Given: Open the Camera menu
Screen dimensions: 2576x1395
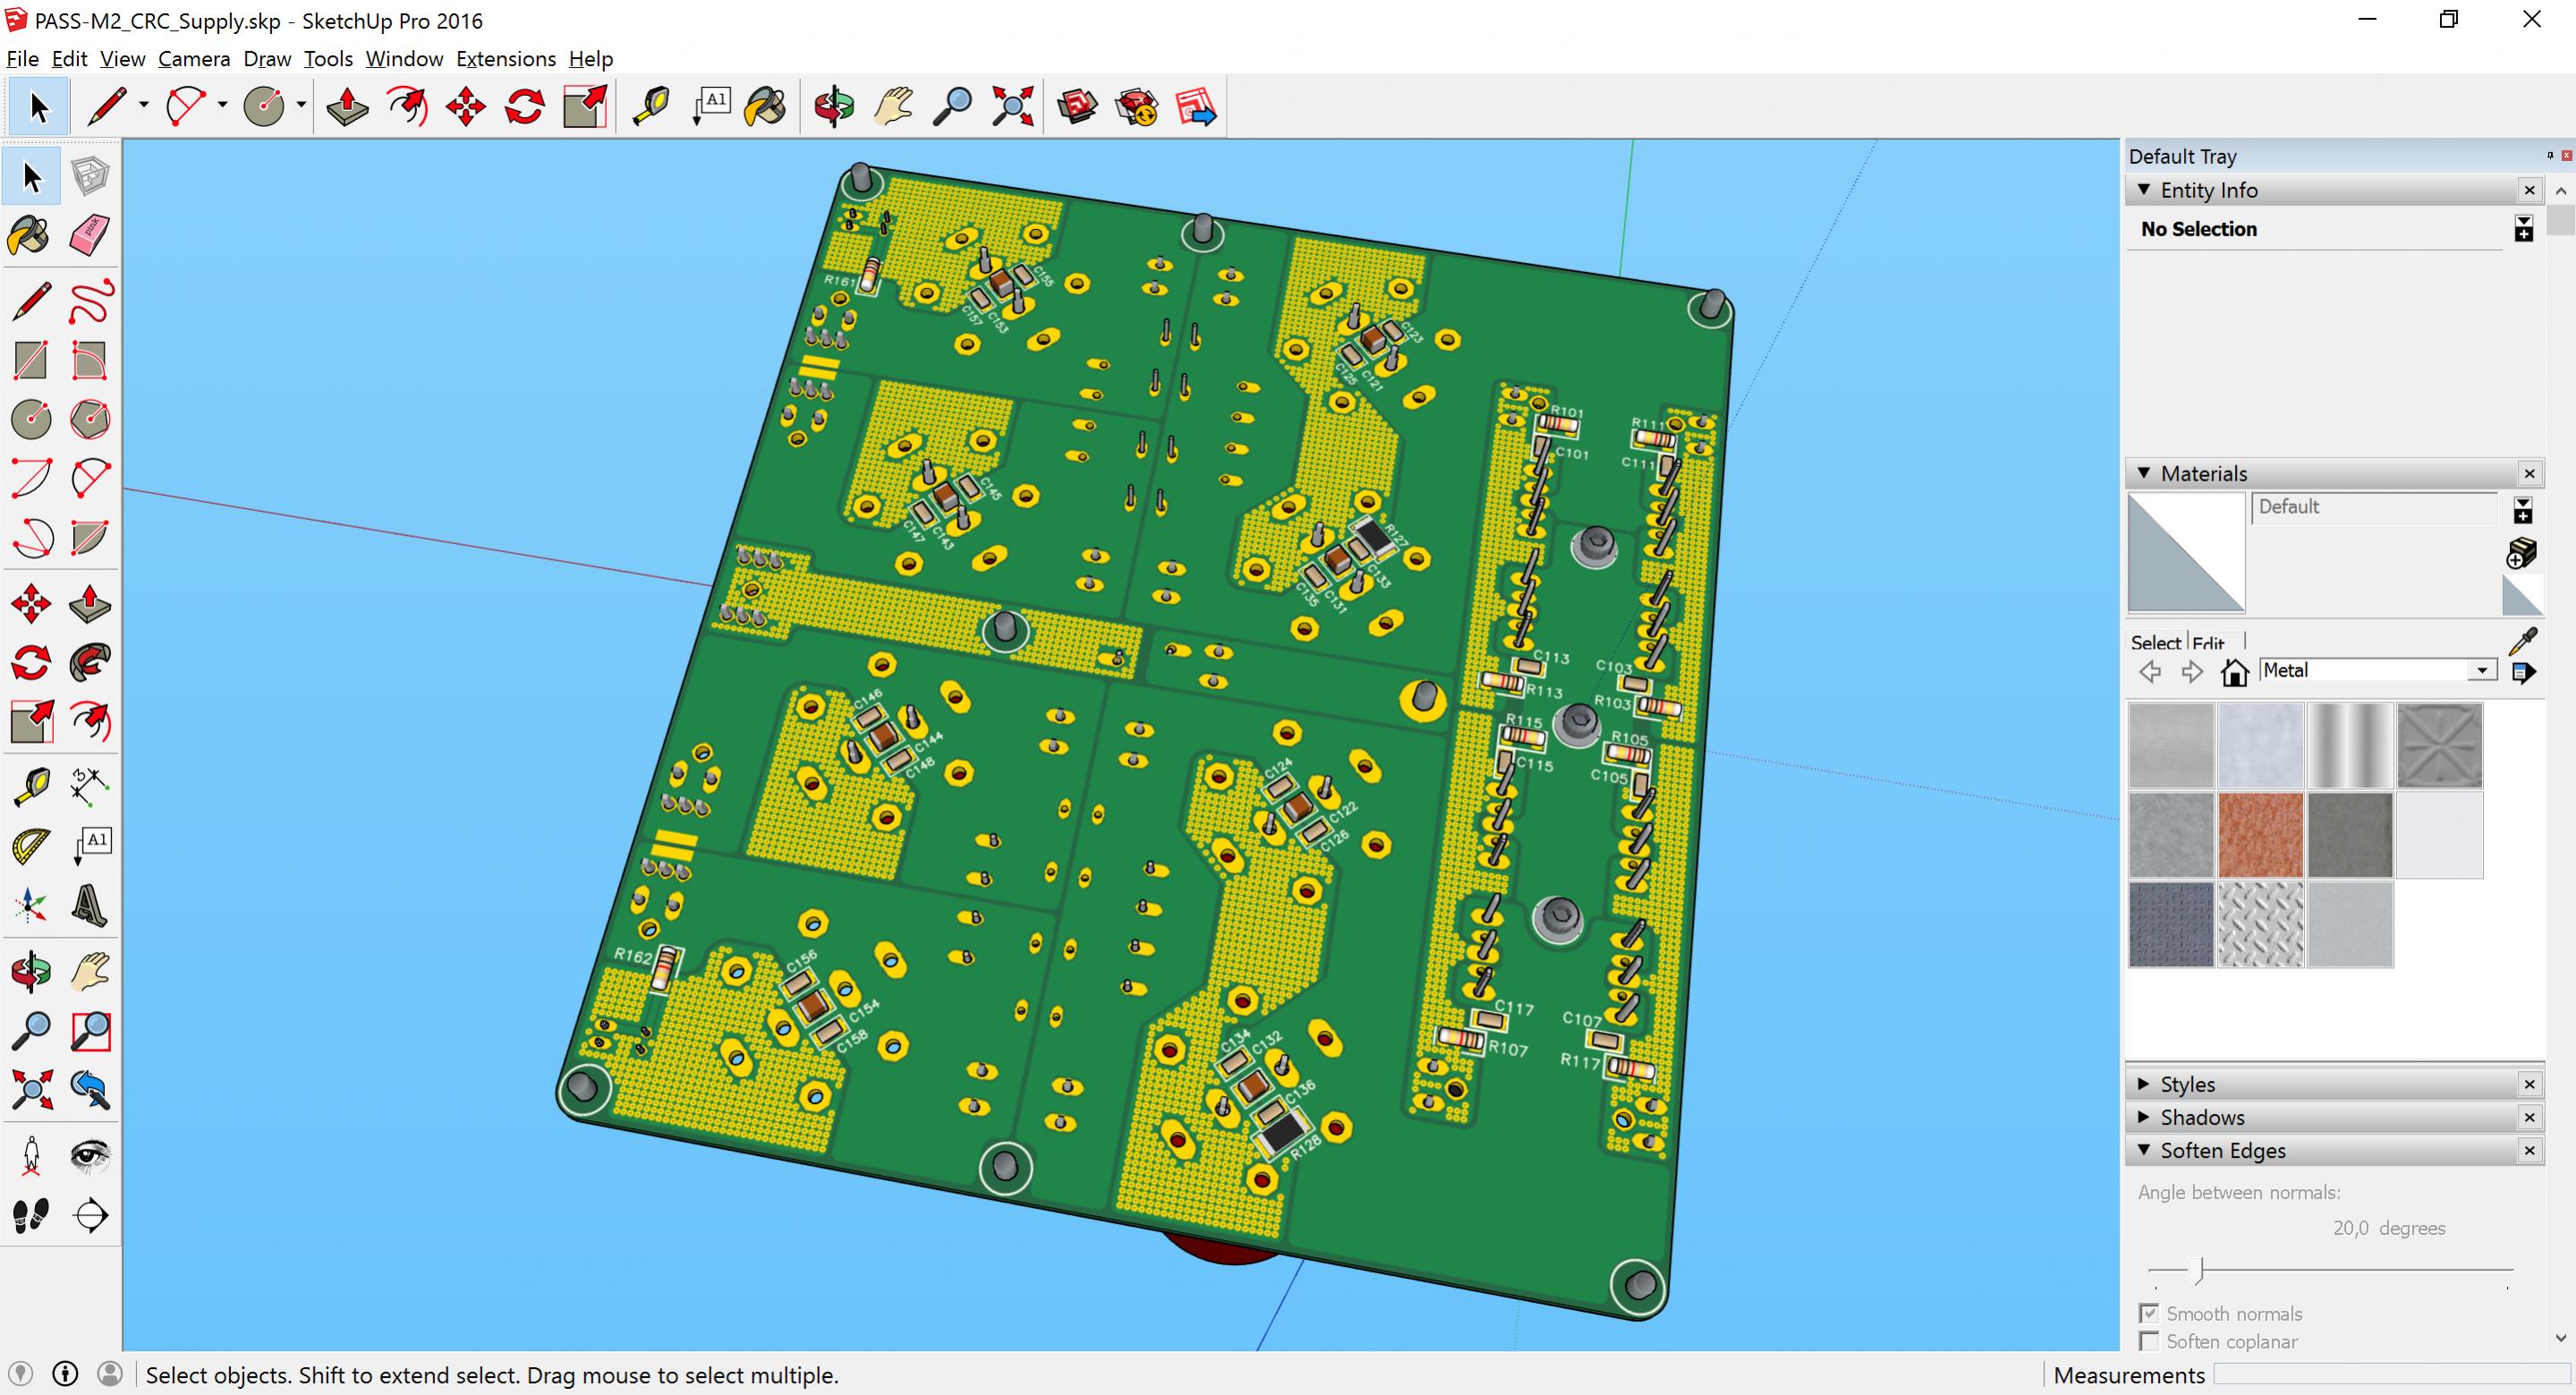Looking at the screenshot, I should (194, 59).
